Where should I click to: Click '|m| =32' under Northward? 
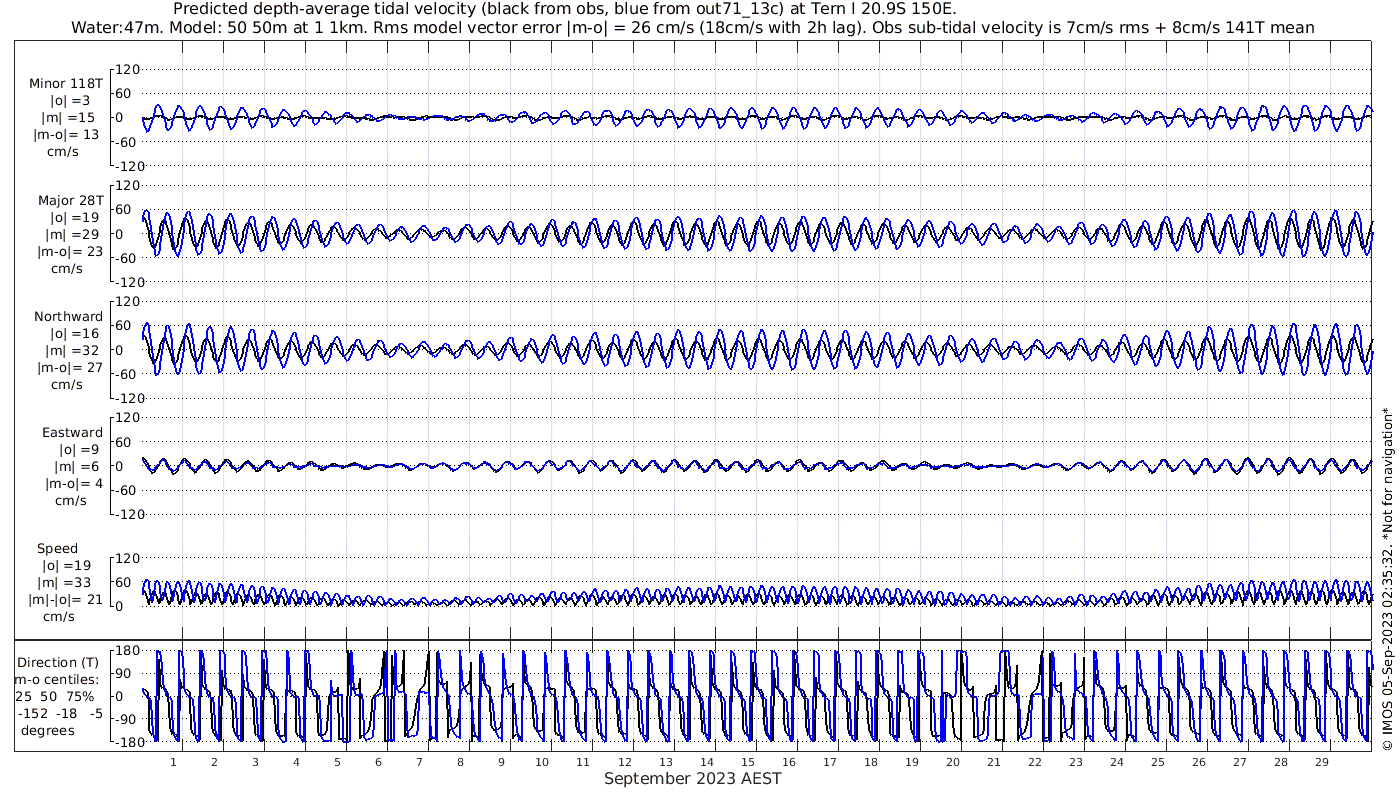[71, 350]
